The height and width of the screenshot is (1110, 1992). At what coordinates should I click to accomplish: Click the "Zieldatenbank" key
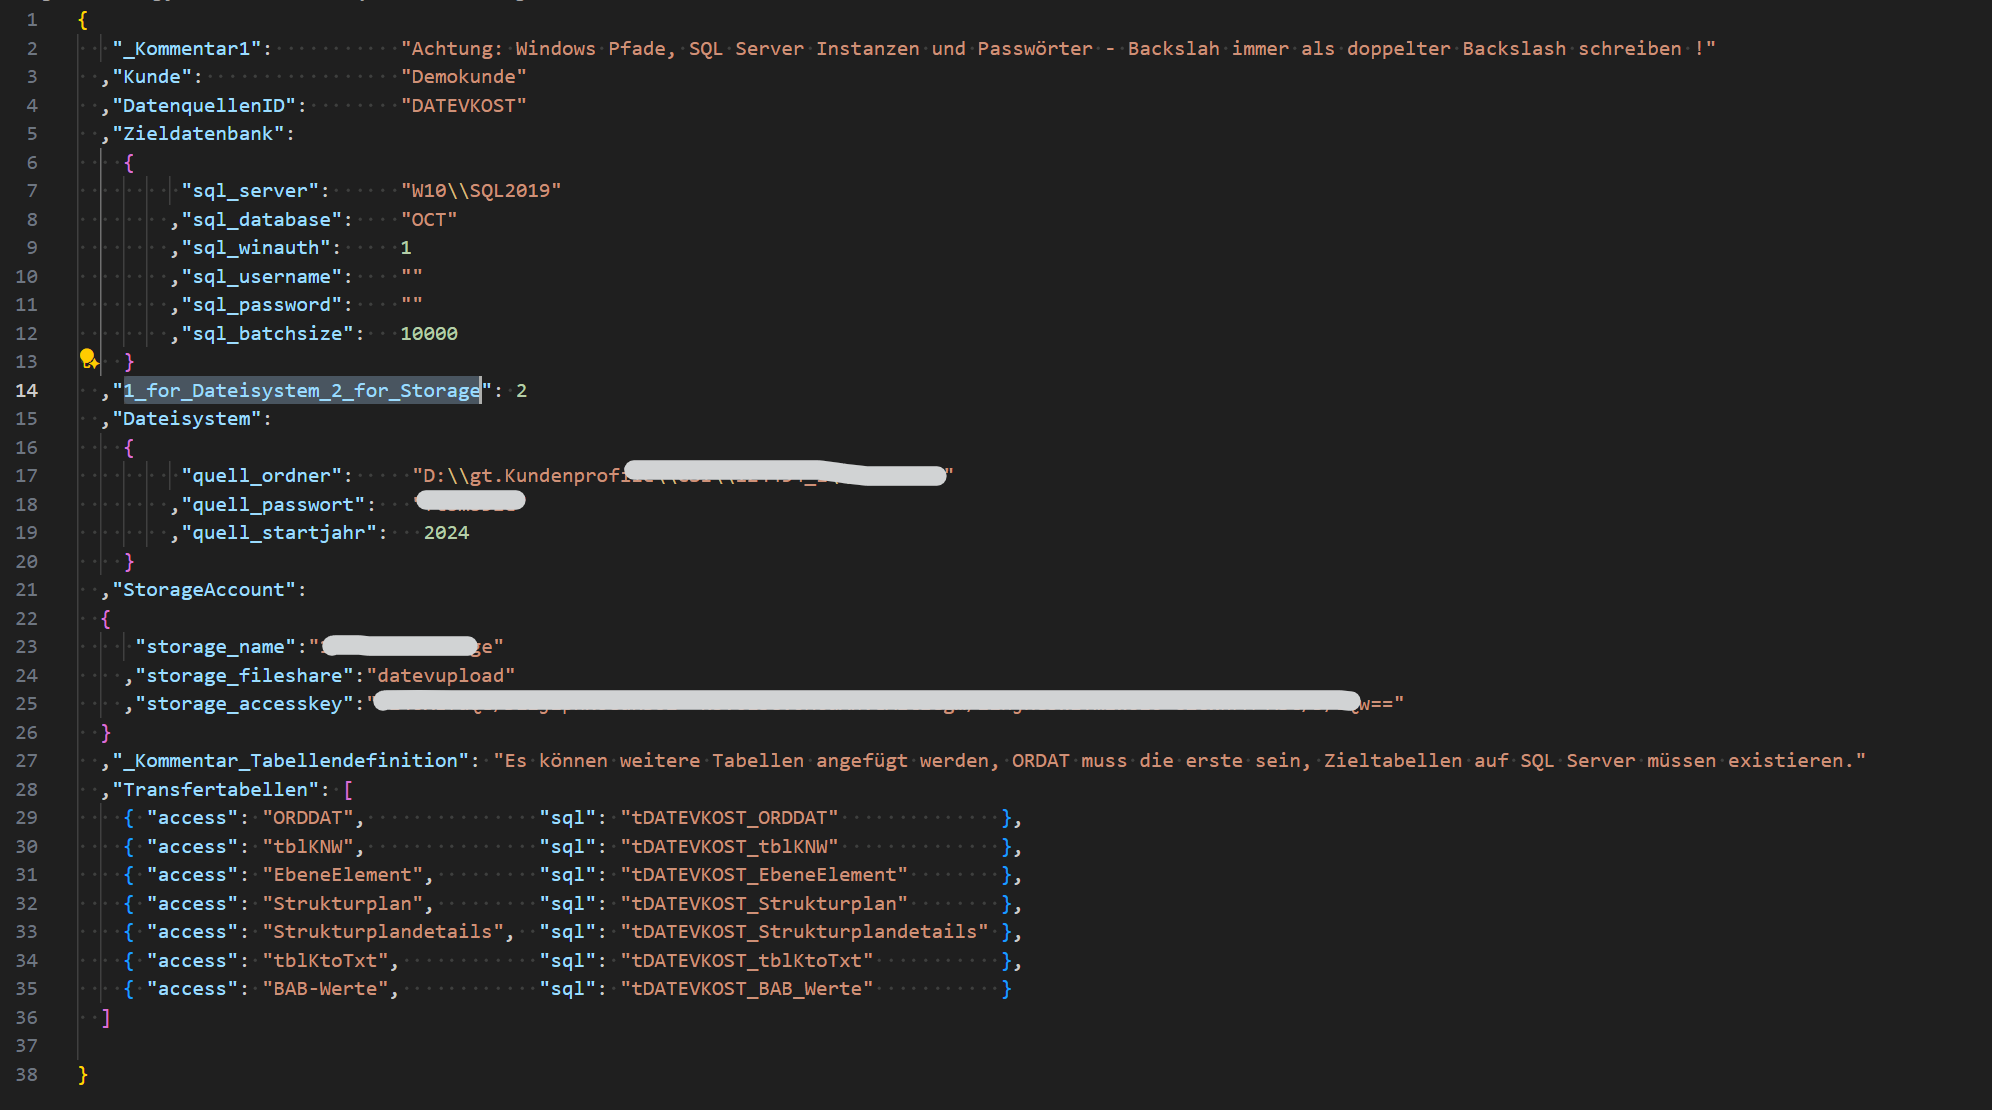(203, 134)
